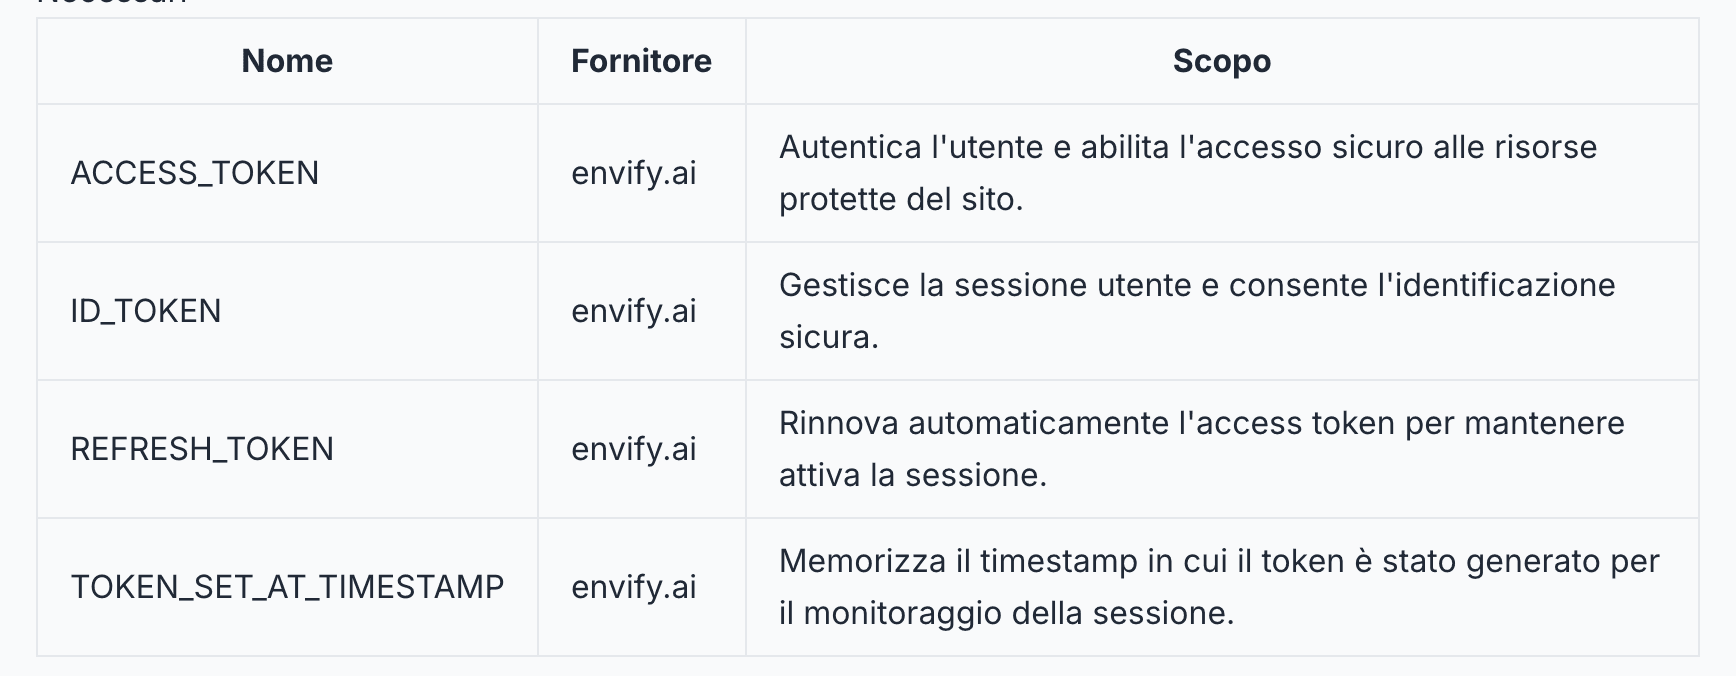Viewport: 1736px width, 676px height.
Task: Select the ACCESS_TOKEN cookie name
Action: 195,173
